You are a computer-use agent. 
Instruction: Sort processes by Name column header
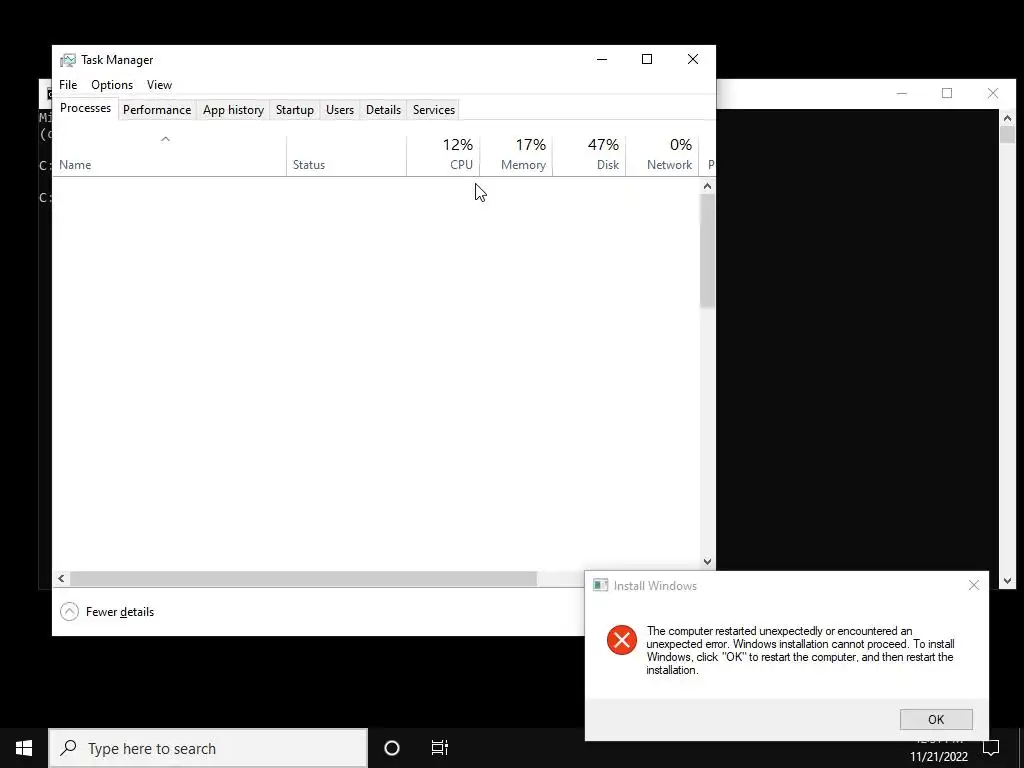coord(169,156)
